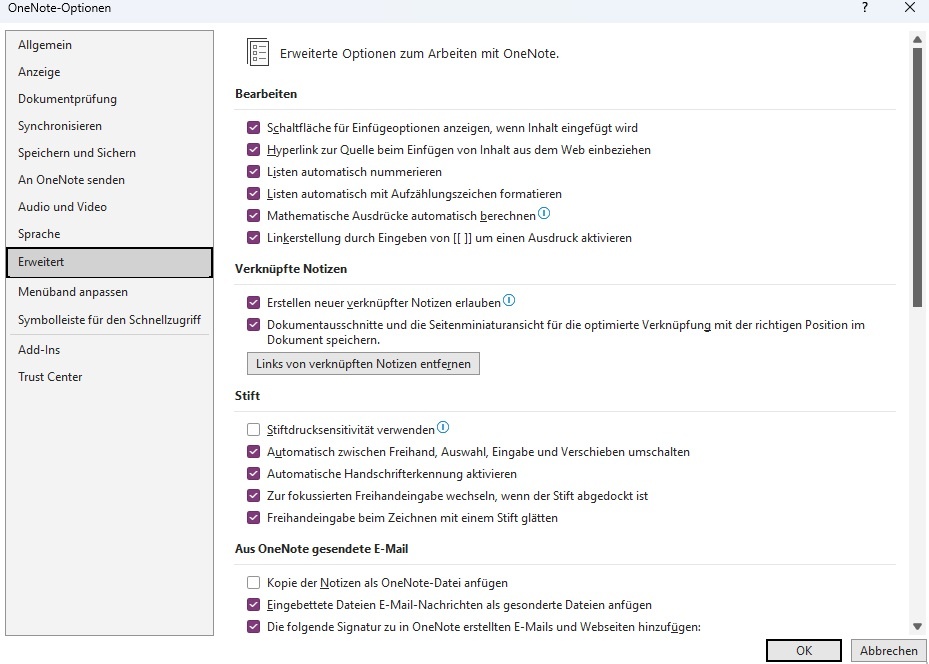Select Dokumentprüfung in the sidebar
The image size is (929, 664).
[x=109, y=99]
